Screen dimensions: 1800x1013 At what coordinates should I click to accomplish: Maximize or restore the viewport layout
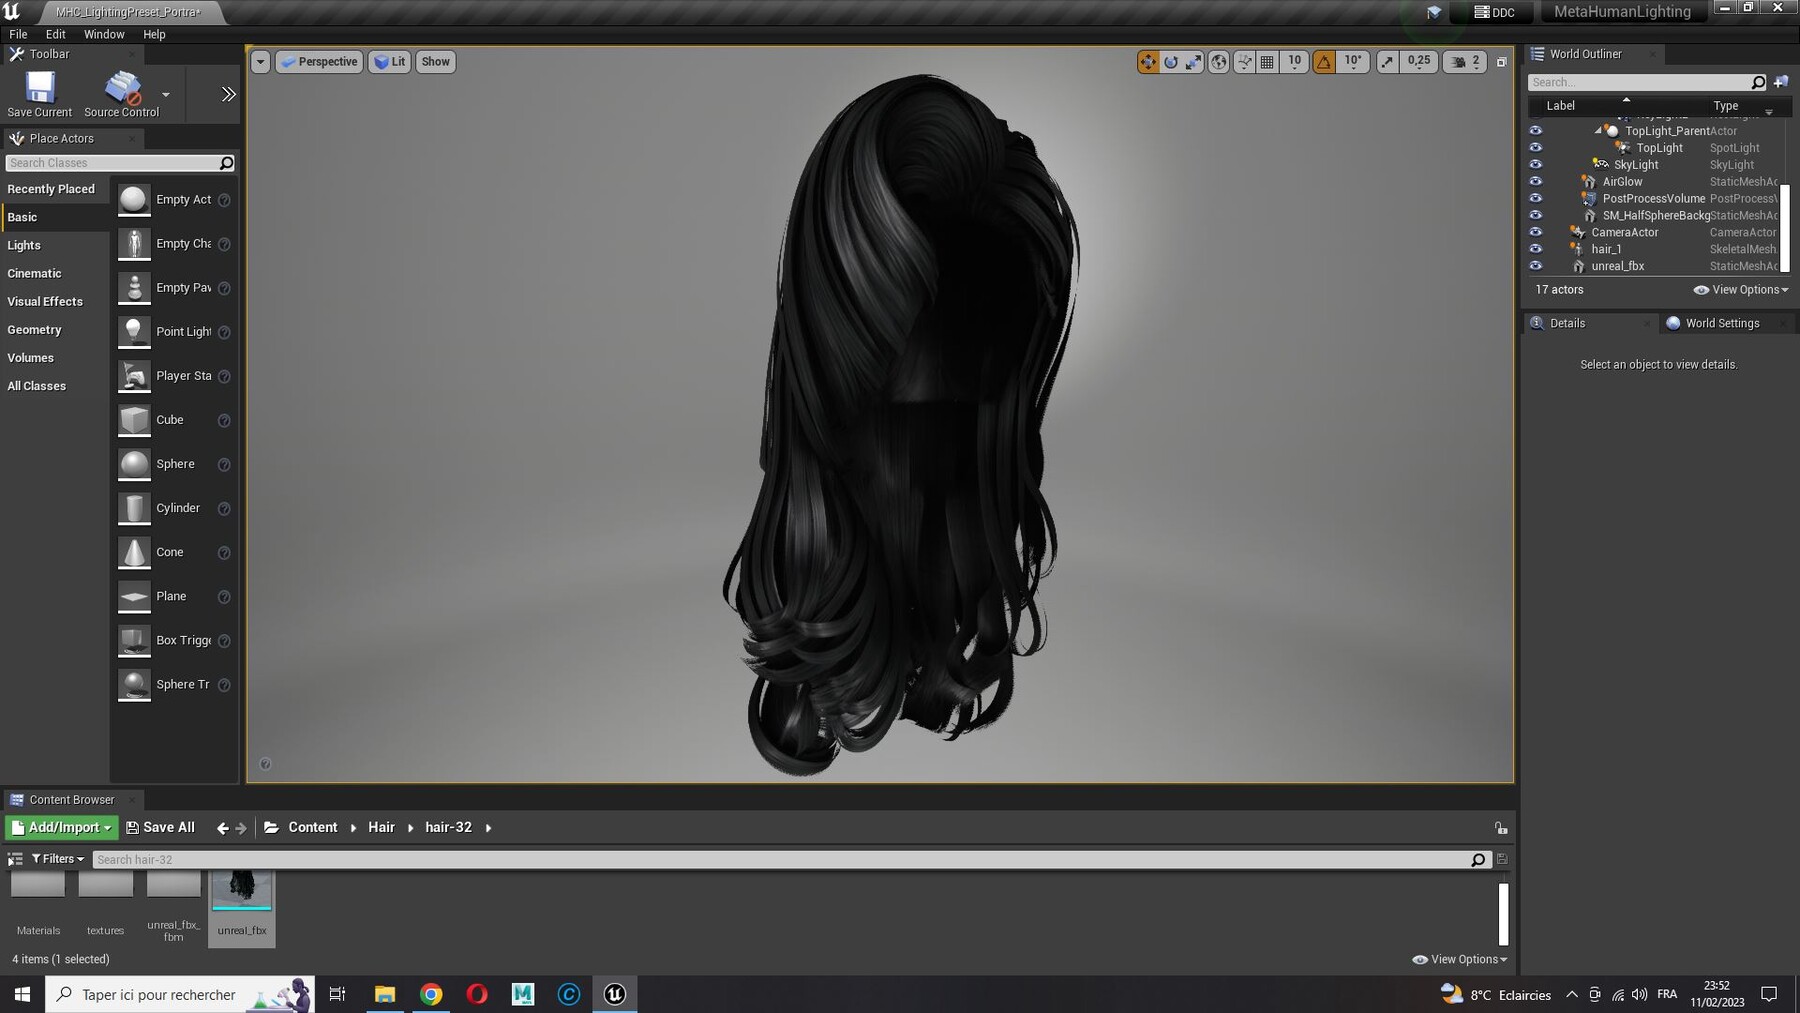pyautogui.click(x=1501, y=62)
